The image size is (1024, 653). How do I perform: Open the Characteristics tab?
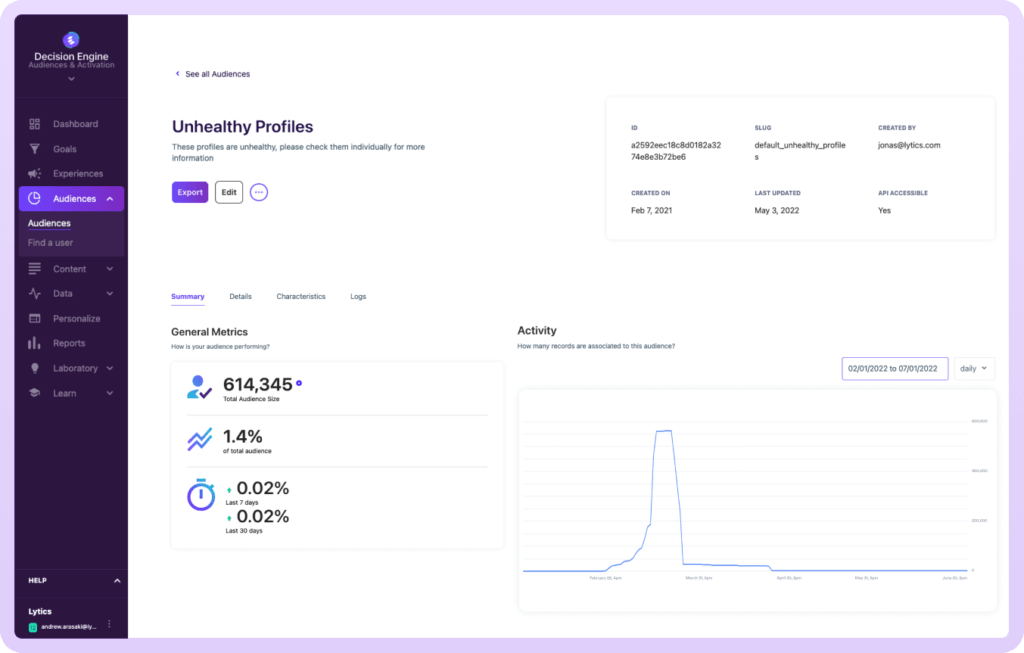[301, 297]
